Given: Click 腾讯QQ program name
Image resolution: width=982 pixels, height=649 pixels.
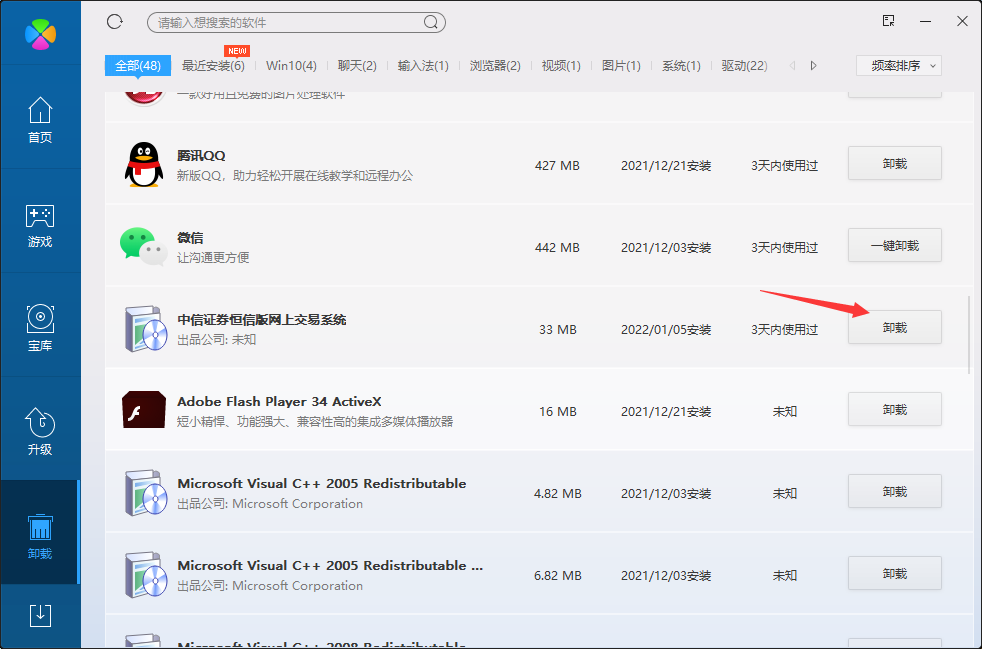Looking at the screenshot, I should pyautogui.click(x=201, y=155).
